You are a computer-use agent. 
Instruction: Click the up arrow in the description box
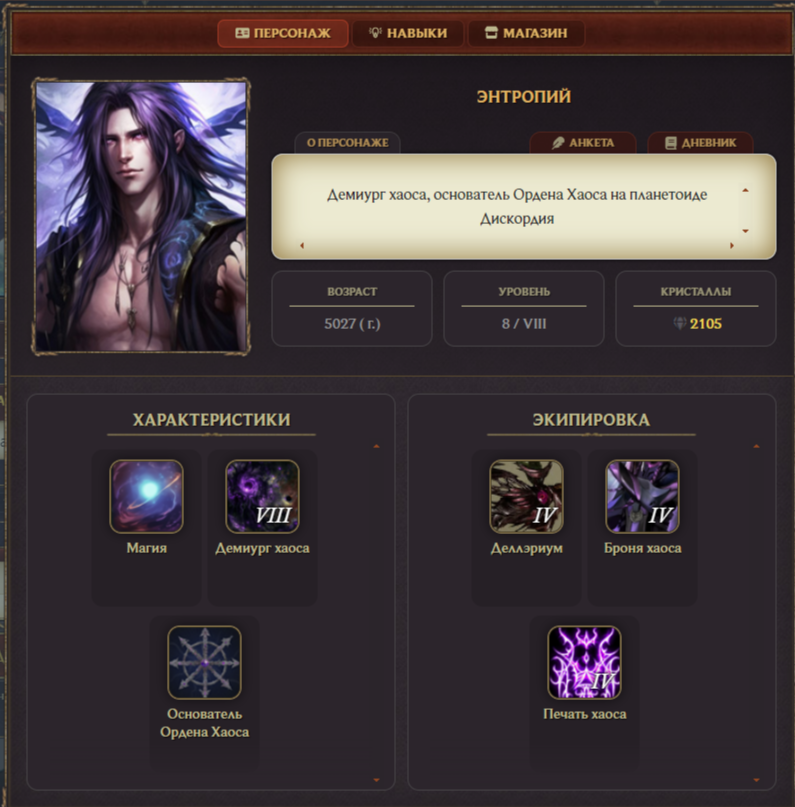(745, 190)
